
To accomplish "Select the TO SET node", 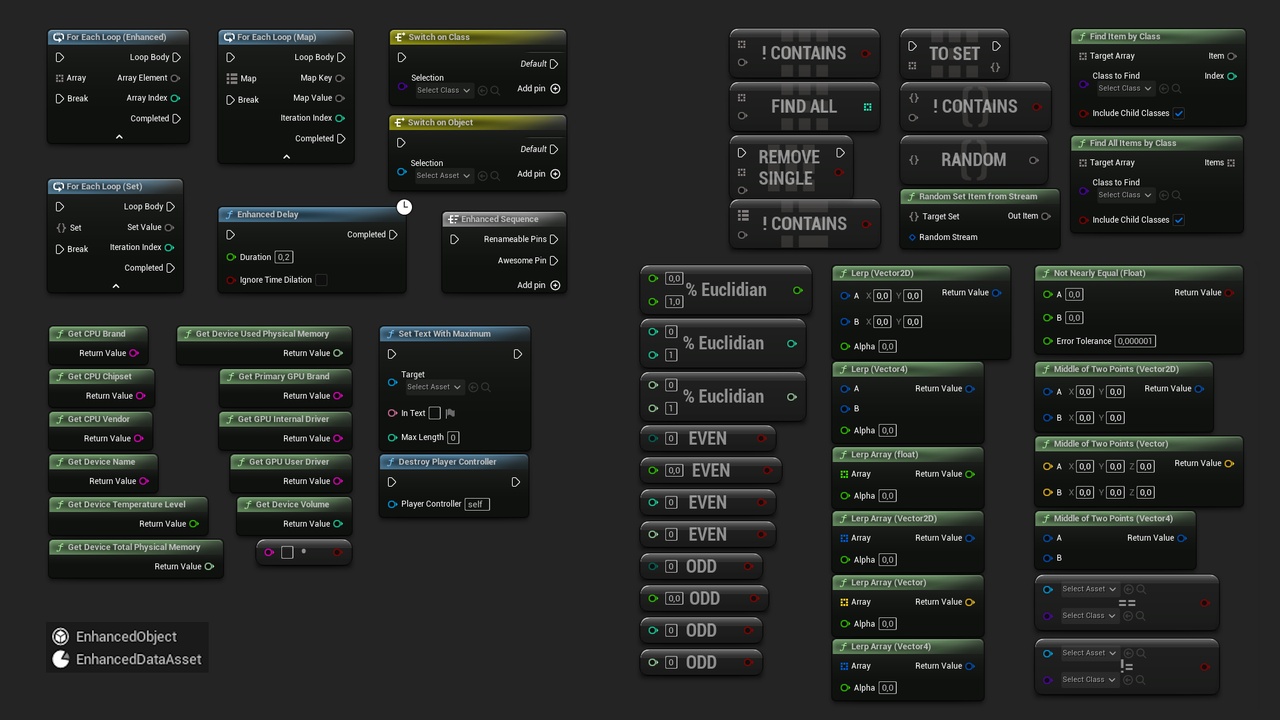I will click(x=954, y=54).
